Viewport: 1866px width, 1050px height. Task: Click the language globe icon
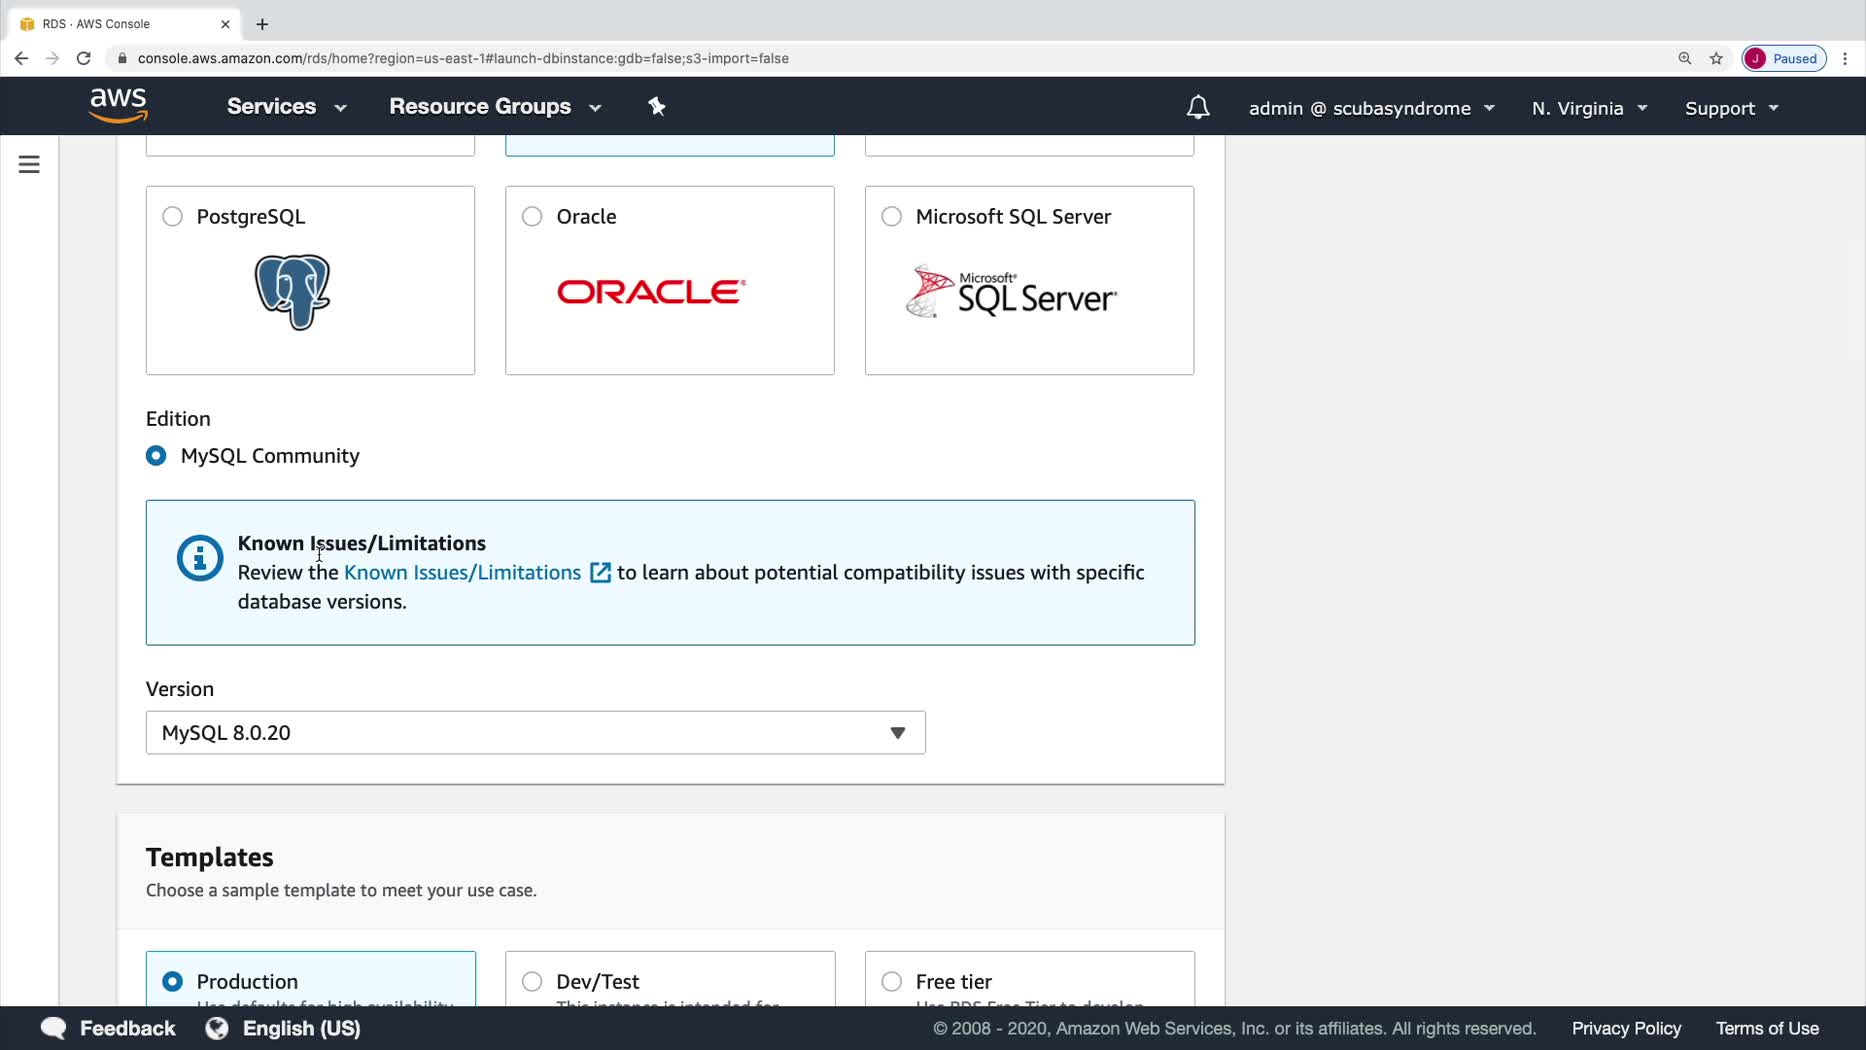click(x=217, y=1028)
